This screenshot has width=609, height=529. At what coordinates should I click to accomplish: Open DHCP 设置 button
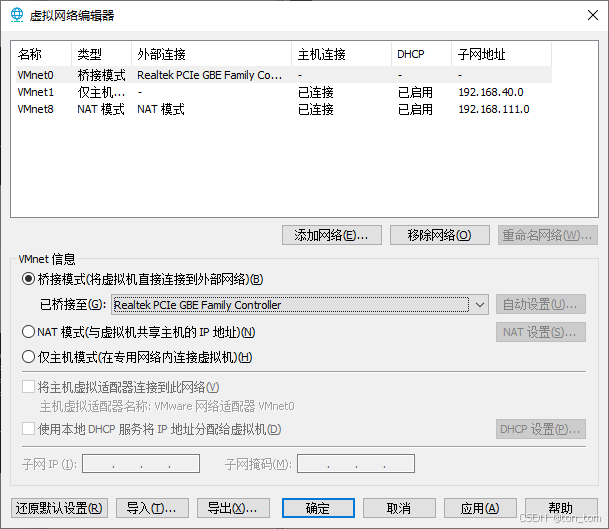[x=541, y=429]
